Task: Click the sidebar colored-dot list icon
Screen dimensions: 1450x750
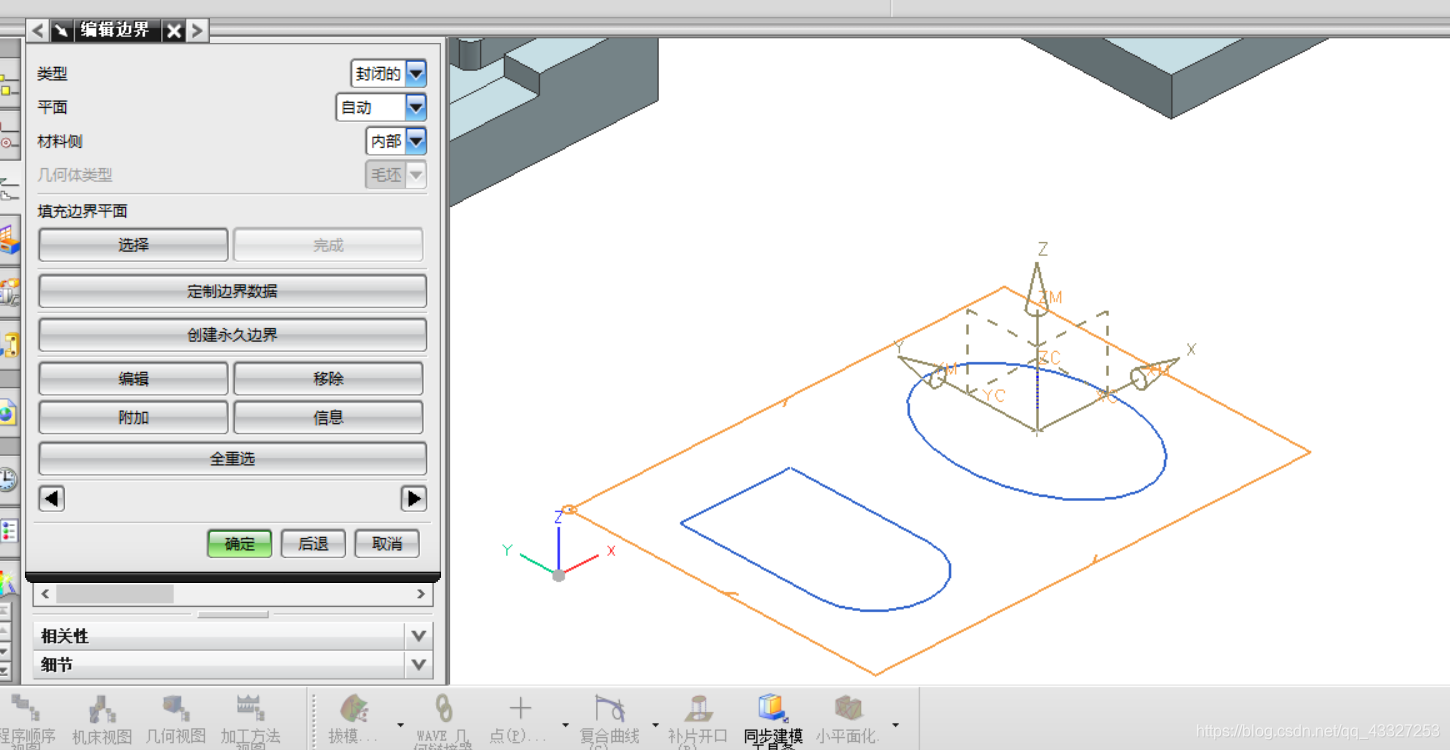Action: tap(8, 530)
